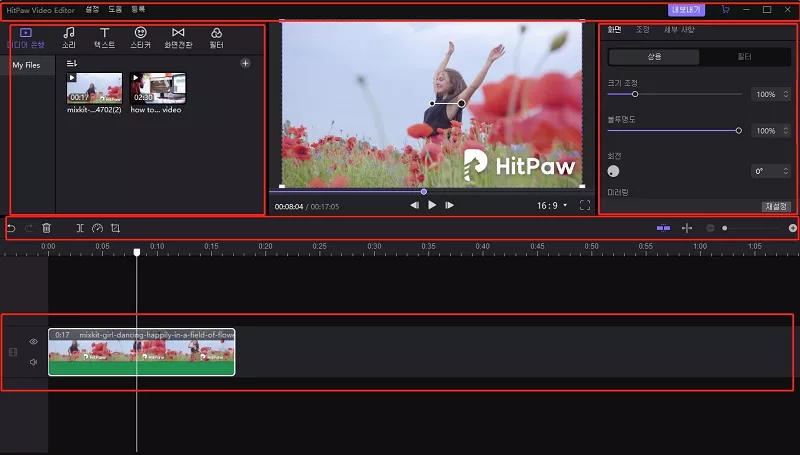Click the speed gauge icon
Viewport: 800px width, 455px height.
pyautogui.click(x=97, y=228)
